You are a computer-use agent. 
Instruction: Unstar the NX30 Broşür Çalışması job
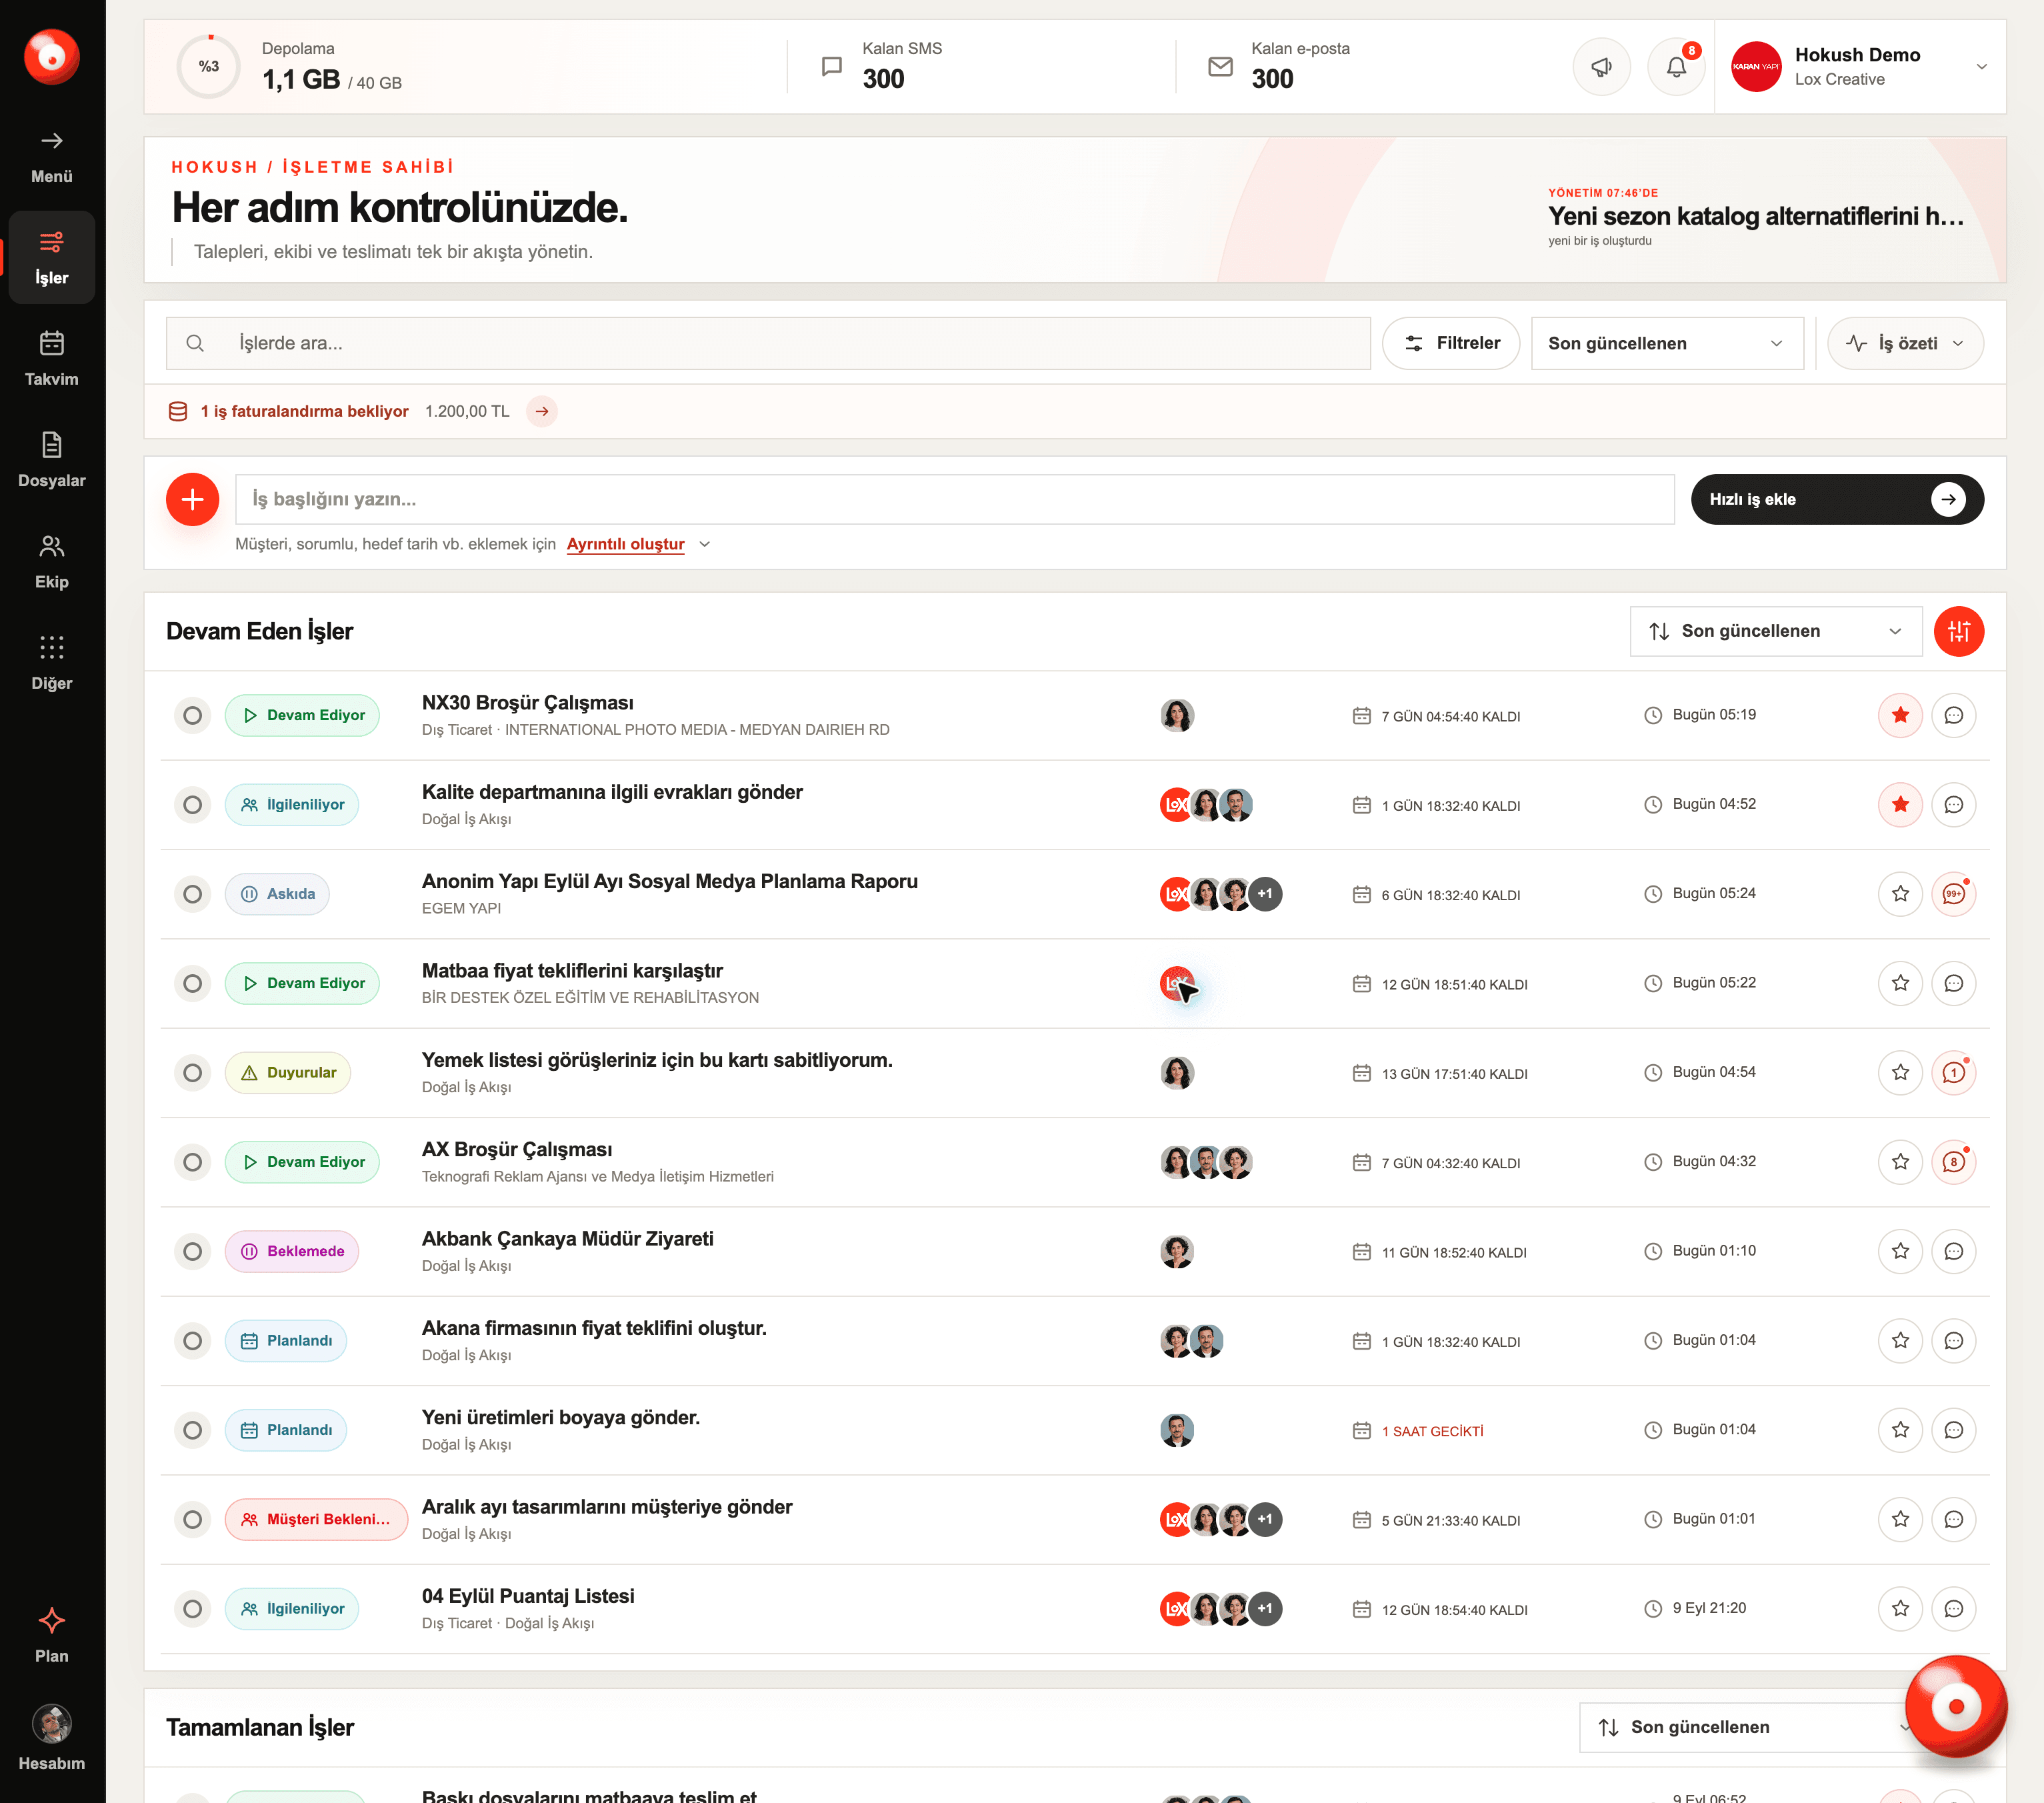1900,715
